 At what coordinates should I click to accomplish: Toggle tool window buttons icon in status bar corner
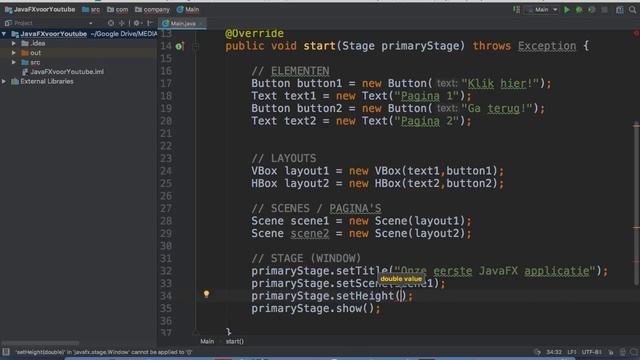tap(6, 352)
